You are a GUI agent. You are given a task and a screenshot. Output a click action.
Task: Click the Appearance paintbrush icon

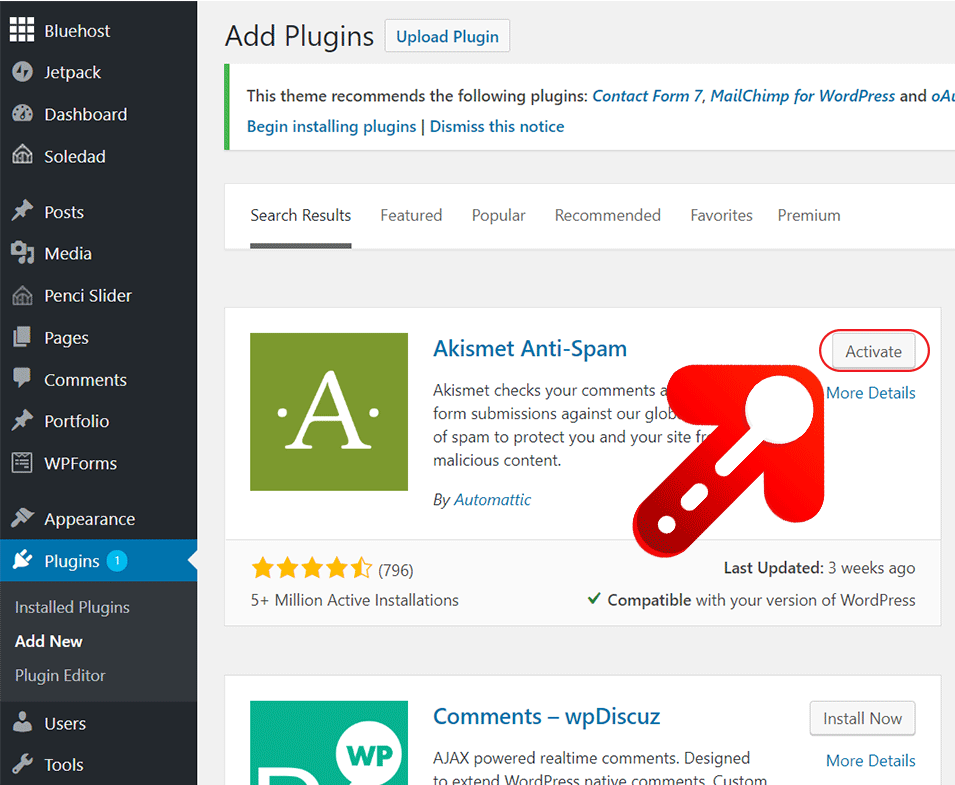tap(23, 518)
